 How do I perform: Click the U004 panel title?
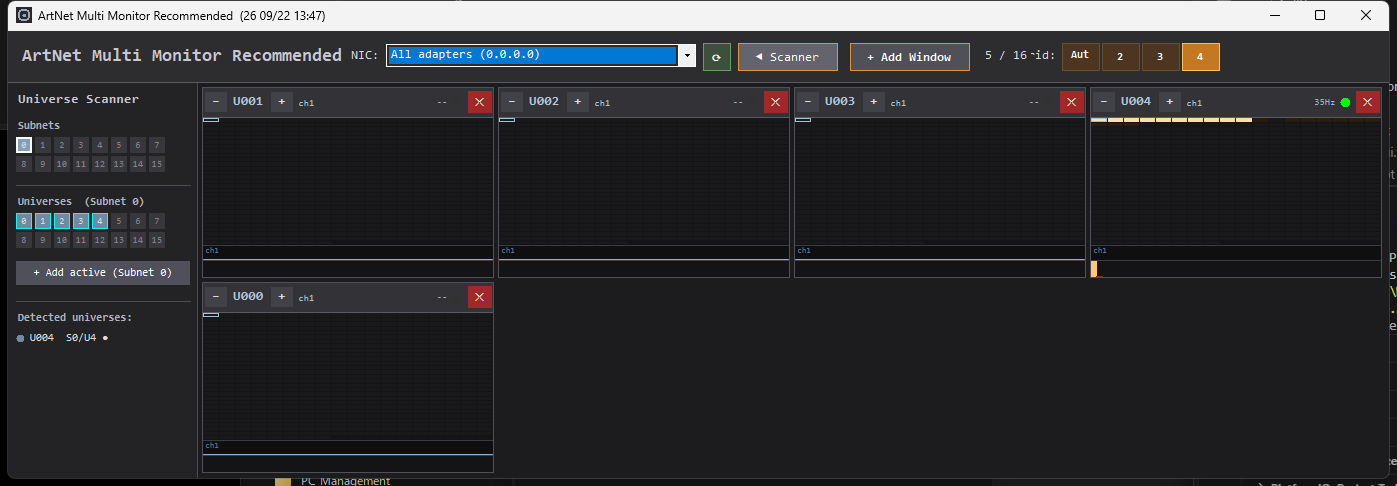[x=1136, y=102]
